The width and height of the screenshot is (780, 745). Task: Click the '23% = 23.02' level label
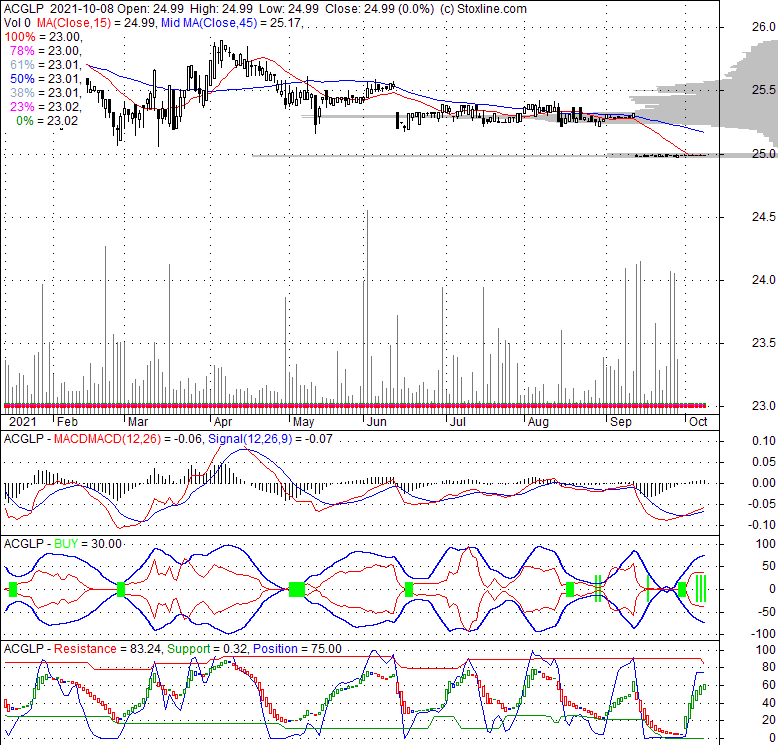pyautogui.click(x=45, y=106)
